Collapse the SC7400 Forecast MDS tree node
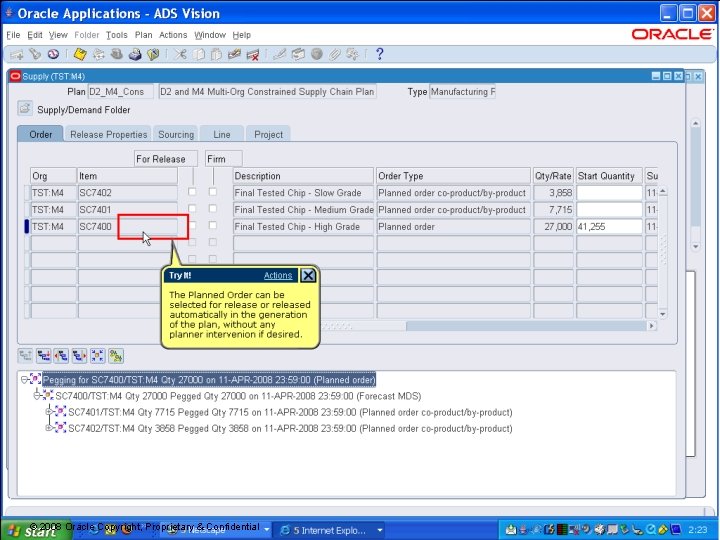This screenshot has height=540, width=720. [x=37, y=395]
